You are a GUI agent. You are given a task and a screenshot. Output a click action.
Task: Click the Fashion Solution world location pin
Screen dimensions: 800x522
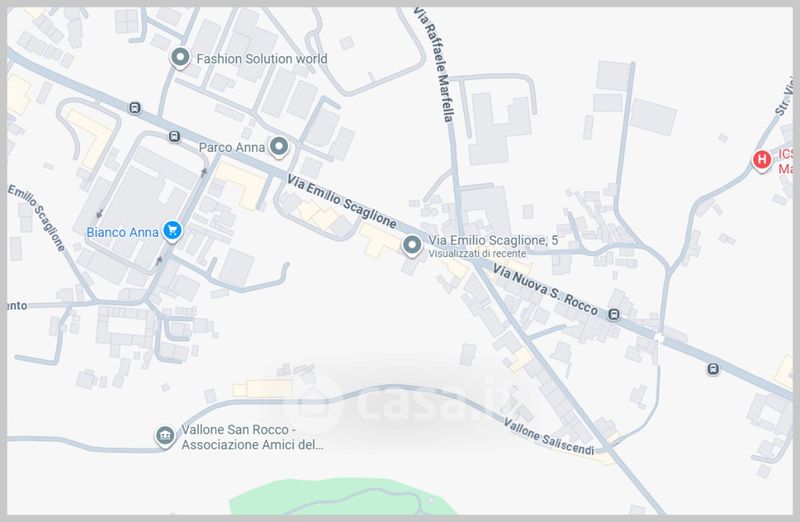coord(180,58)
